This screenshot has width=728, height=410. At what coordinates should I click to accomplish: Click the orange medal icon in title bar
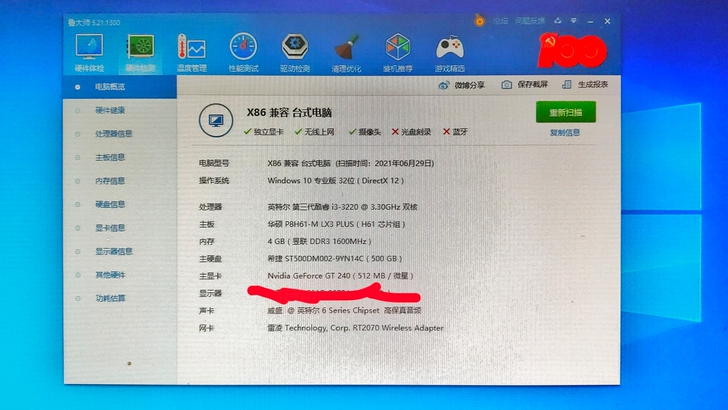[480, 21]
